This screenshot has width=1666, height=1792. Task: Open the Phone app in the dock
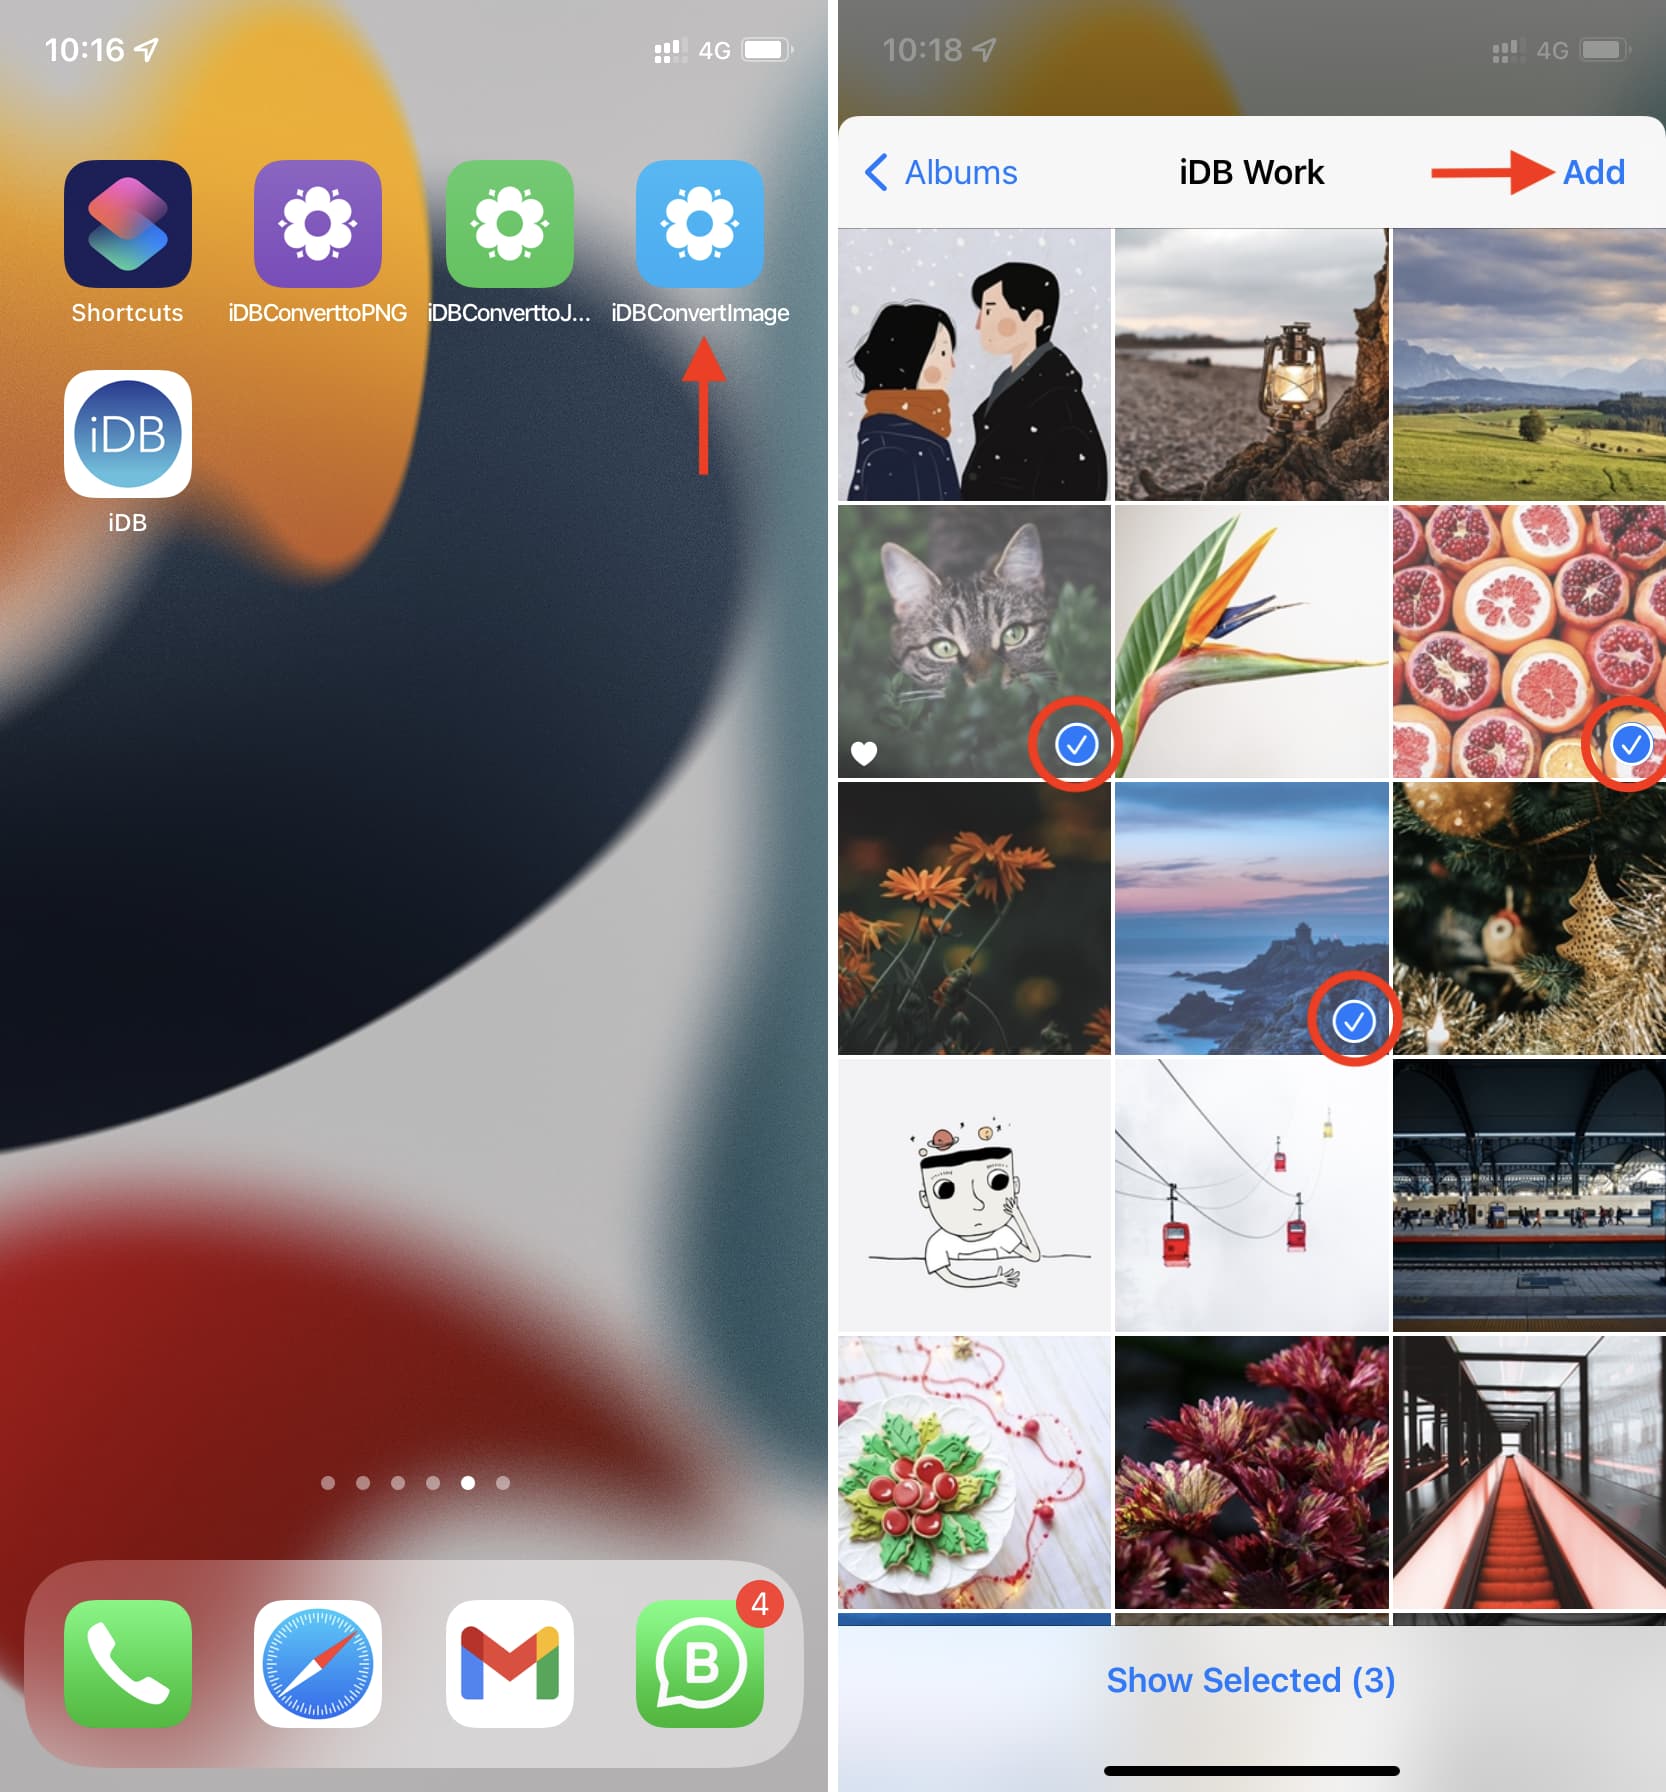point(128,1664)
